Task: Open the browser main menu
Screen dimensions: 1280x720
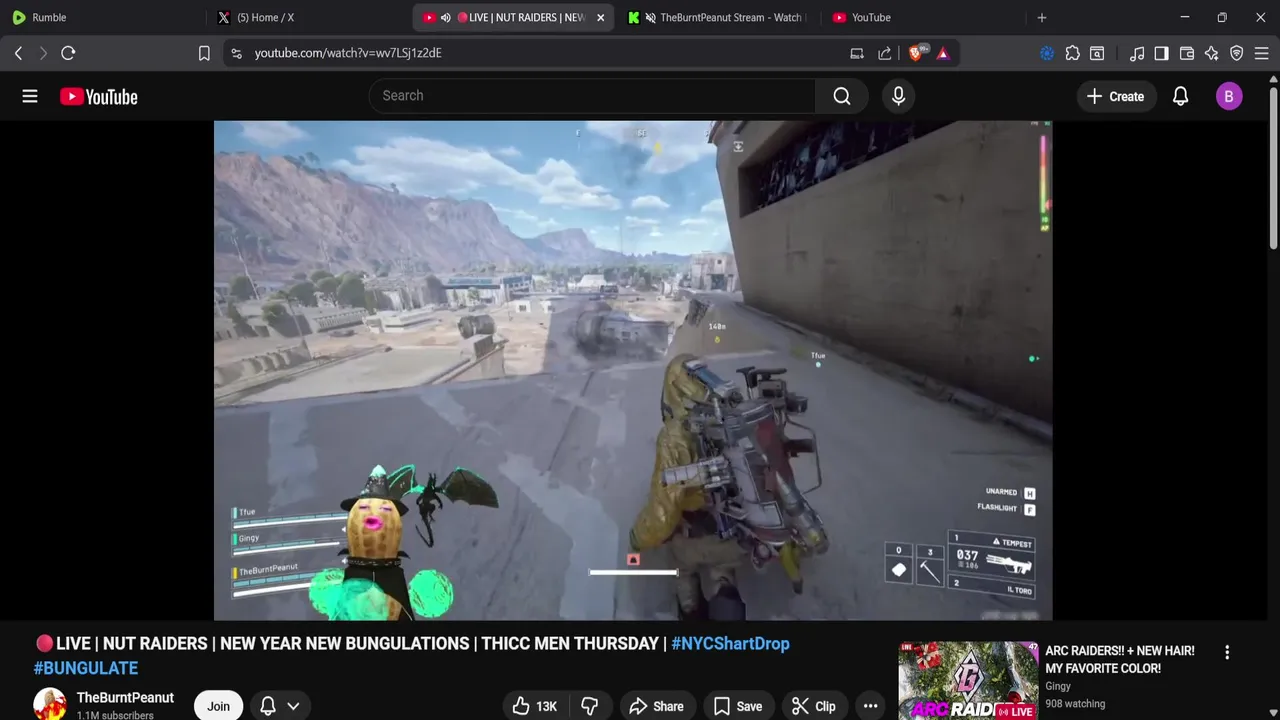Action: (1262, 53)
